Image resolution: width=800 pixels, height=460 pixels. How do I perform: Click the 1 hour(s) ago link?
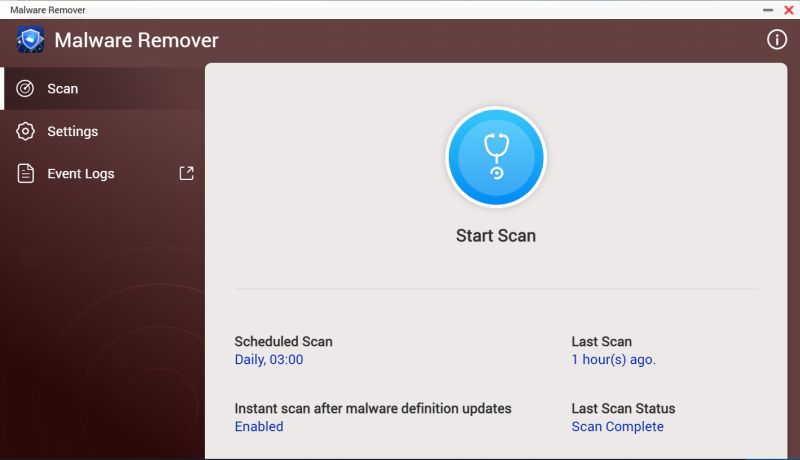point(613,360)
